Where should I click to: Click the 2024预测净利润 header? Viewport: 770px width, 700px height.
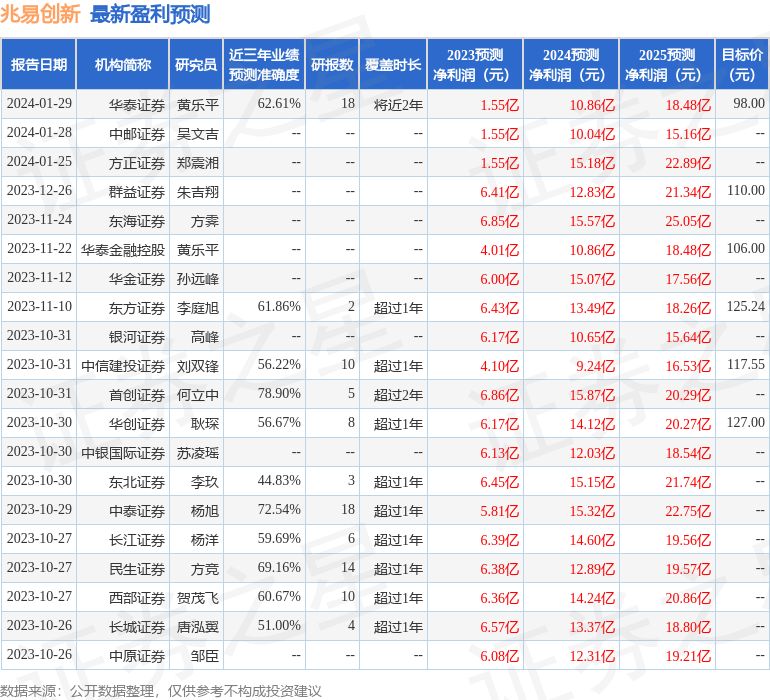pos(571,64)
